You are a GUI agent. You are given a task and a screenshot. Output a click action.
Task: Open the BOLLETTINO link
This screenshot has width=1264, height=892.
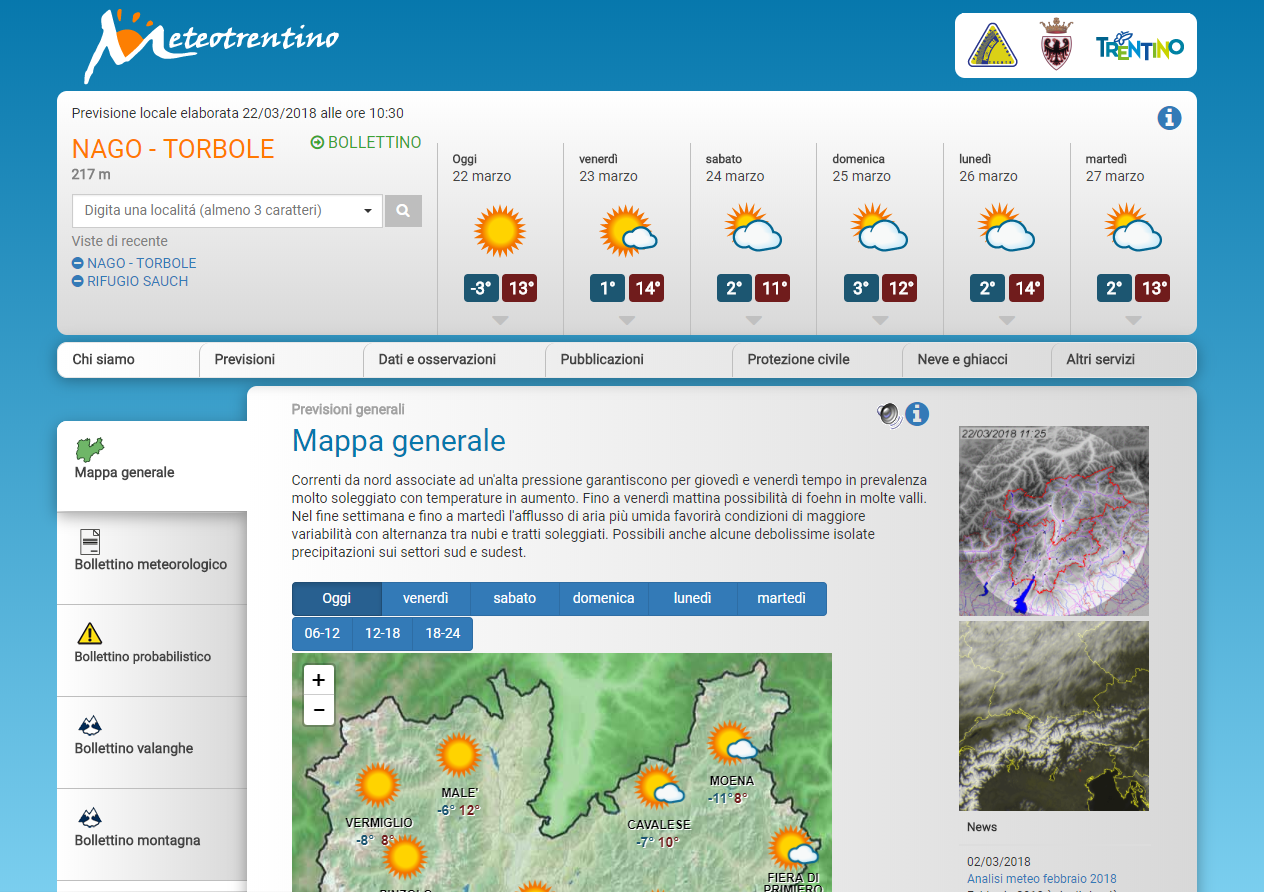(366, 143)
